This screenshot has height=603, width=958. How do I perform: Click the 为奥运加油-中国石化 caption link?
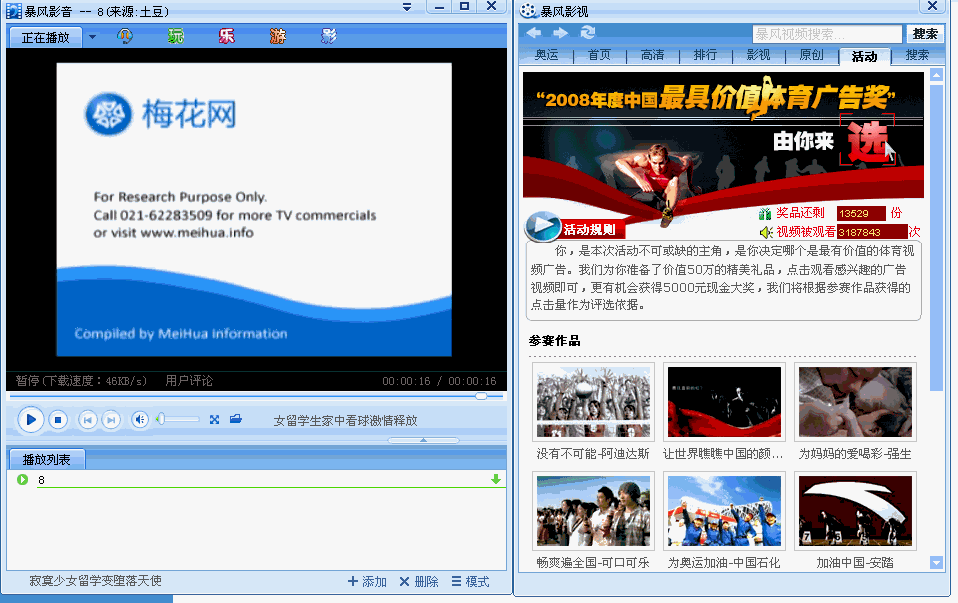724,563
